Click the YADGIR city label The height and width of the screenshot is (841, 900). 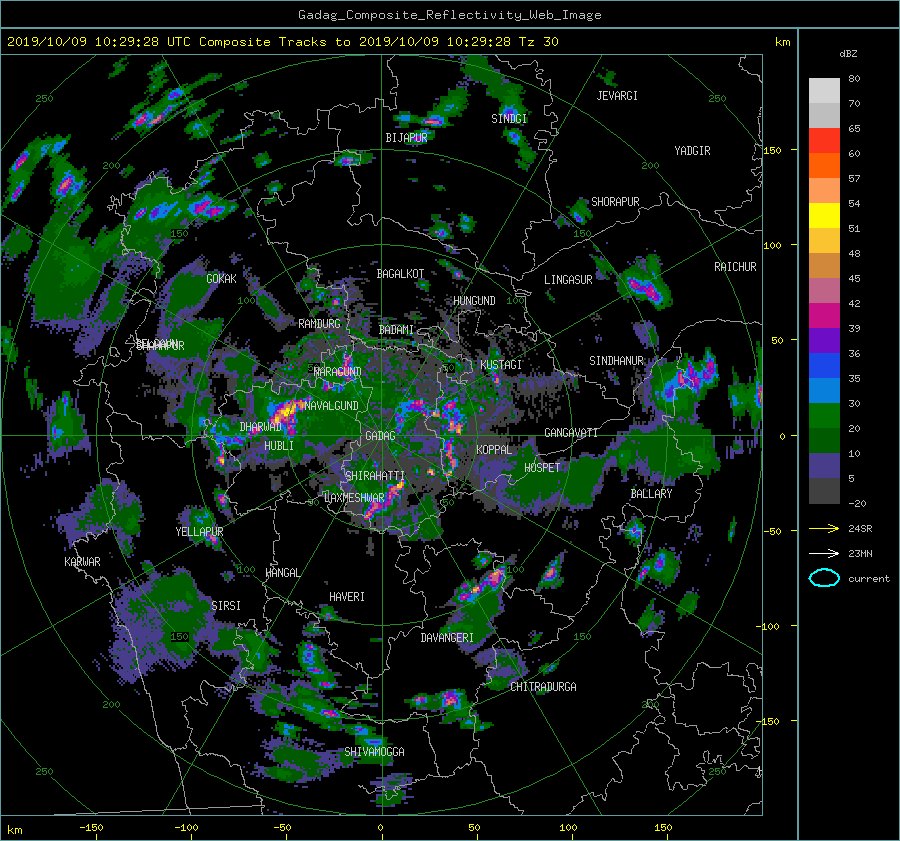[692, 151]
